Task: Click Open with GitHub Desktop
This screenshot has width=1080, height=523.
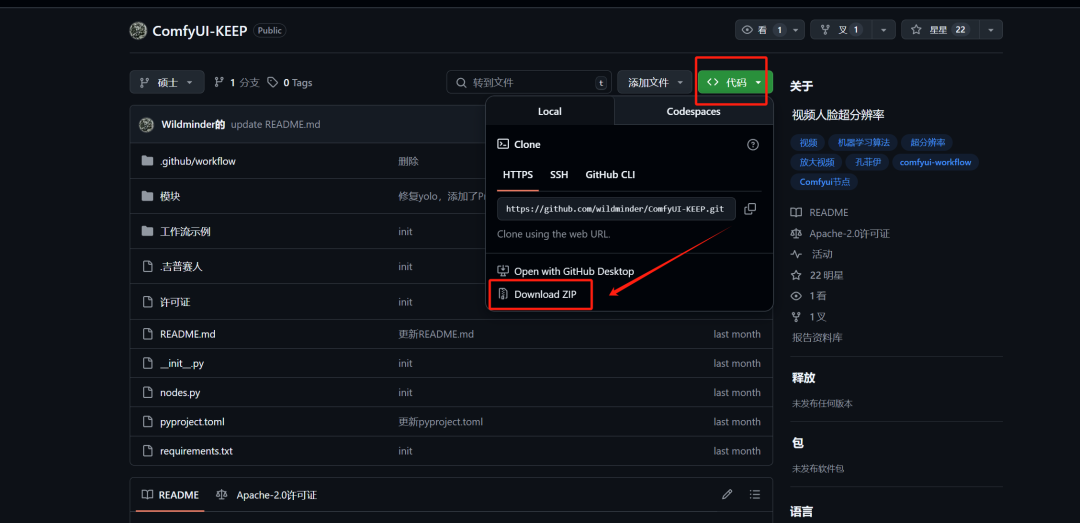Action: click(565, 271)
